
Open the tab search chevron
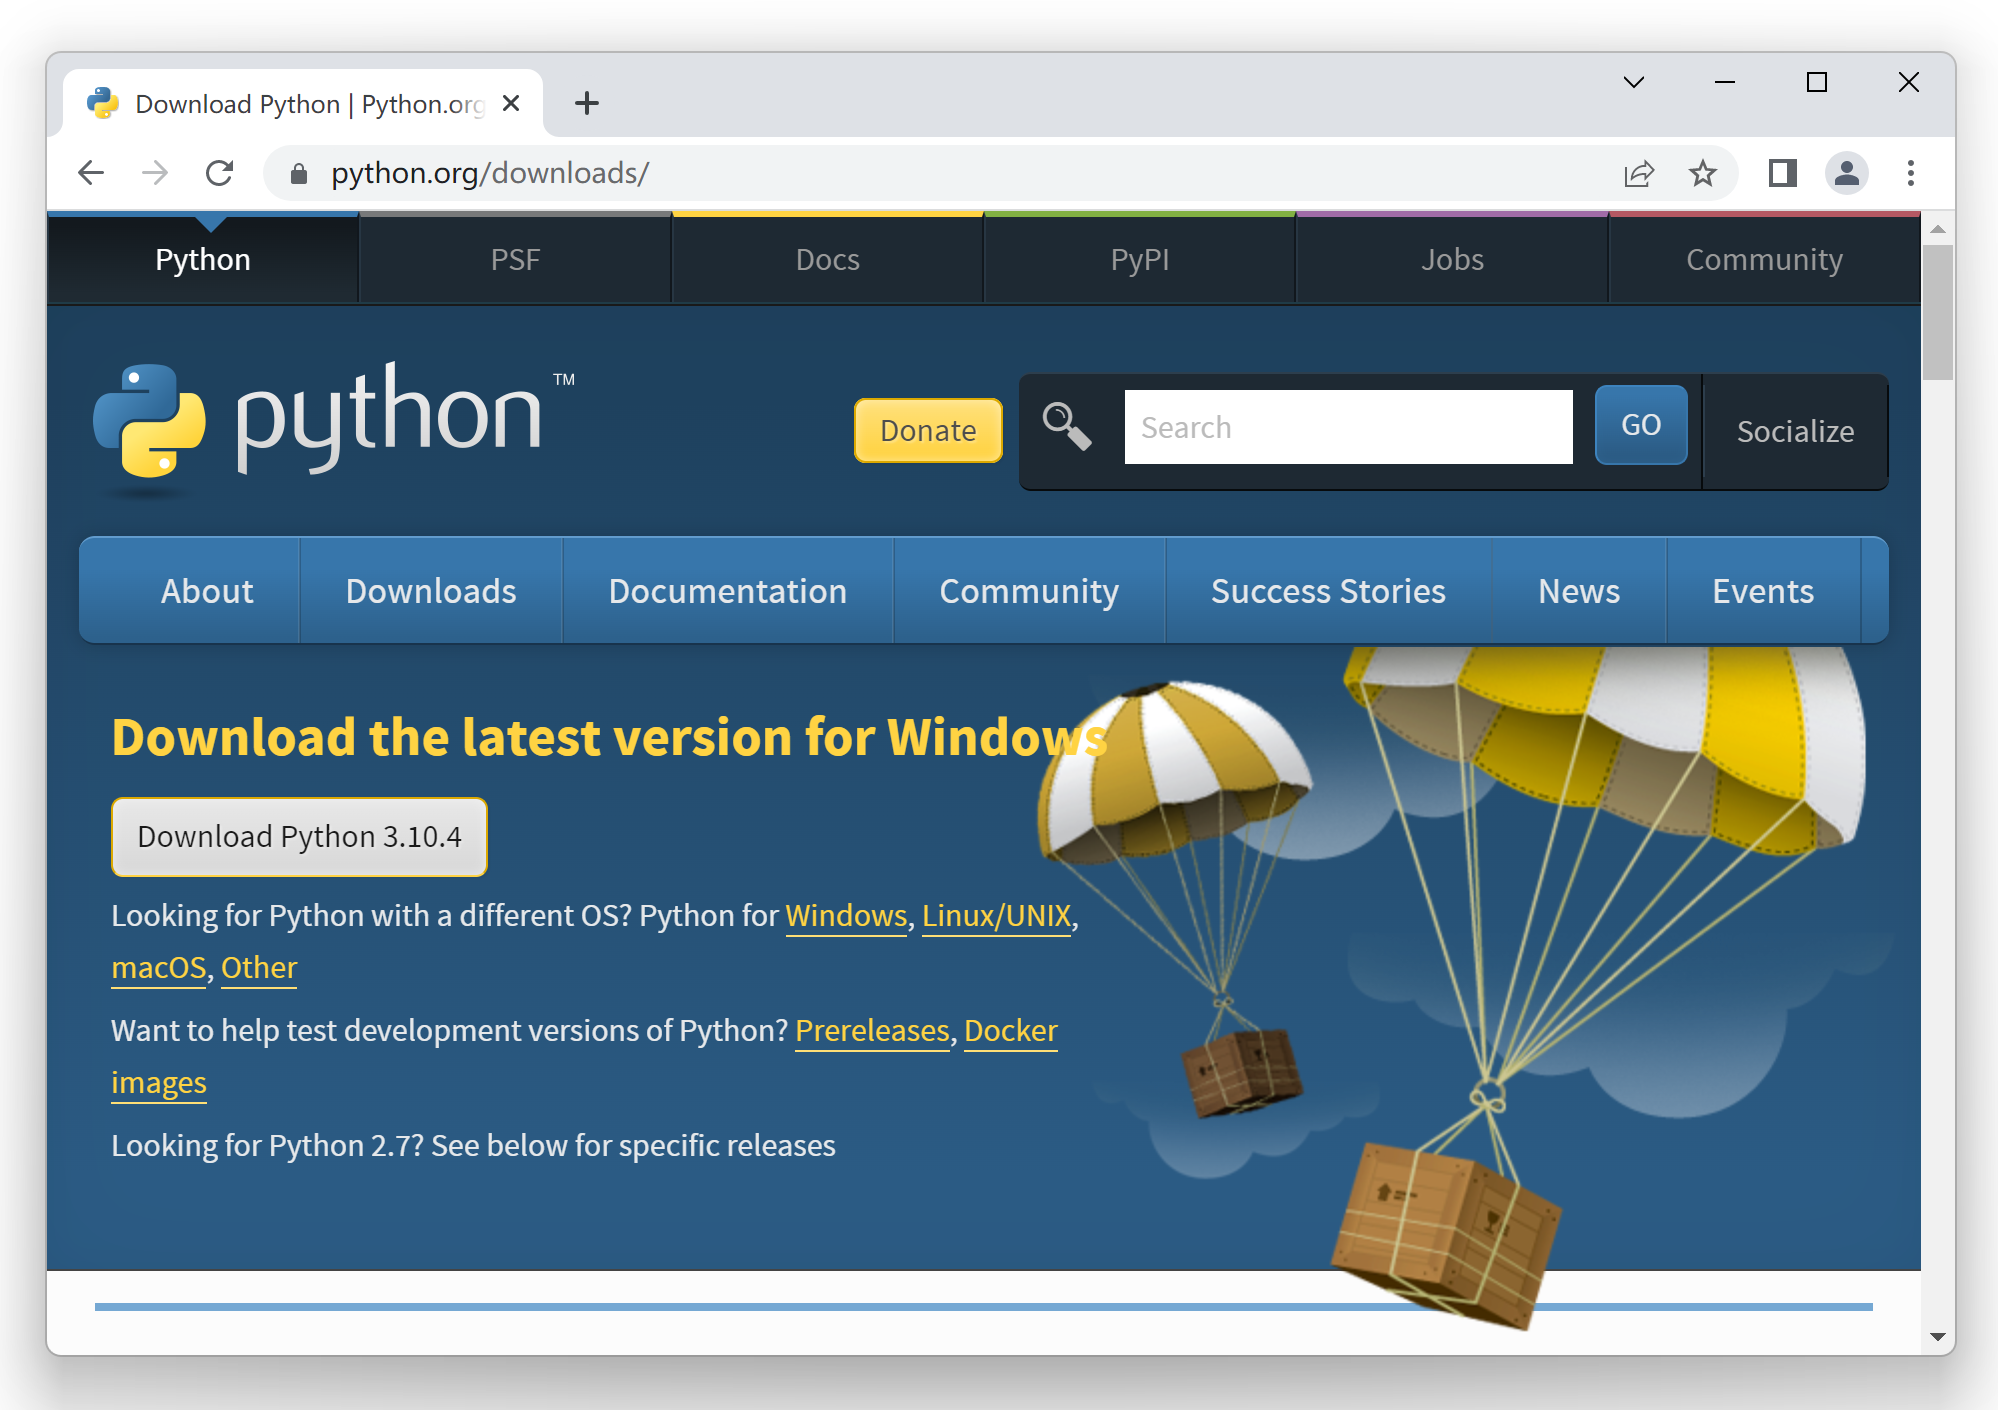[x=1634, y=82]
